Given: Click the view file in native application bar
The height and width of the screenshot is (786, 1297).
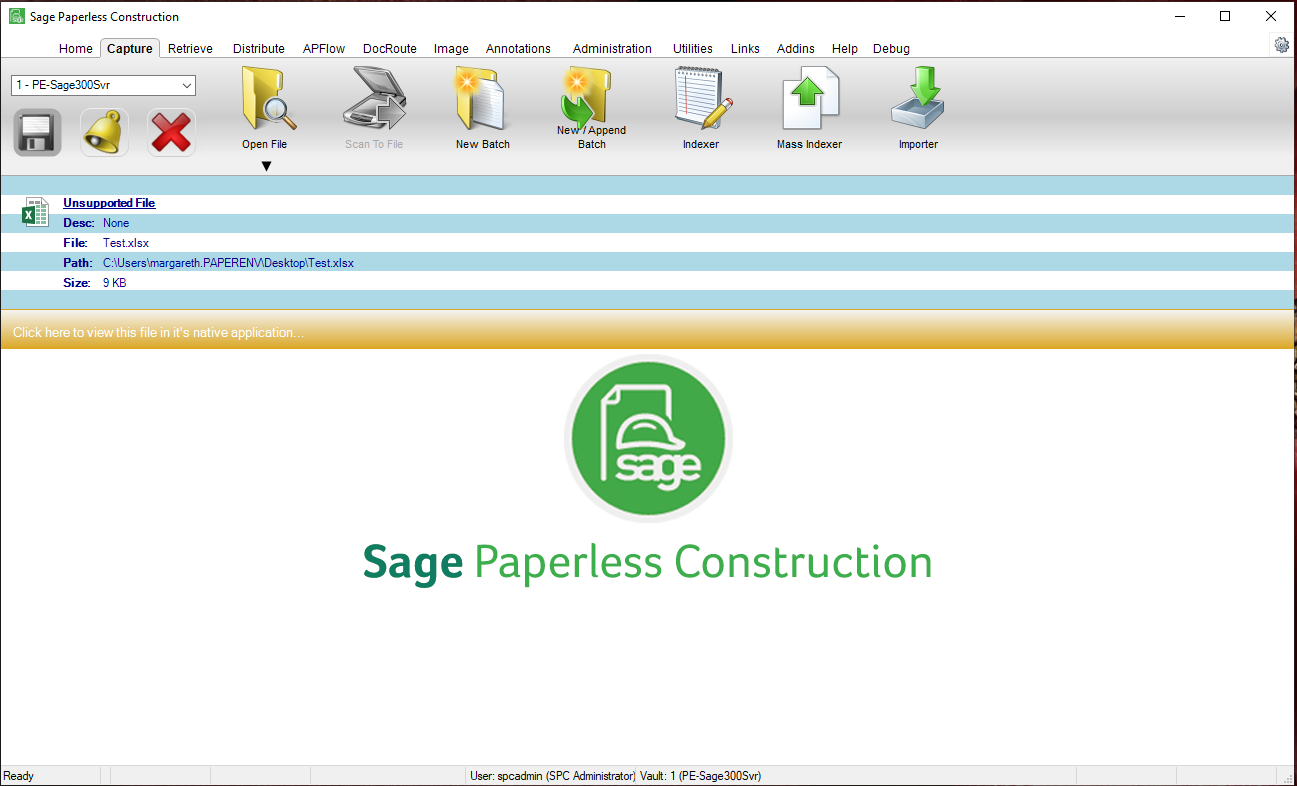Looking at the screenshot, I should pos(648,332).
